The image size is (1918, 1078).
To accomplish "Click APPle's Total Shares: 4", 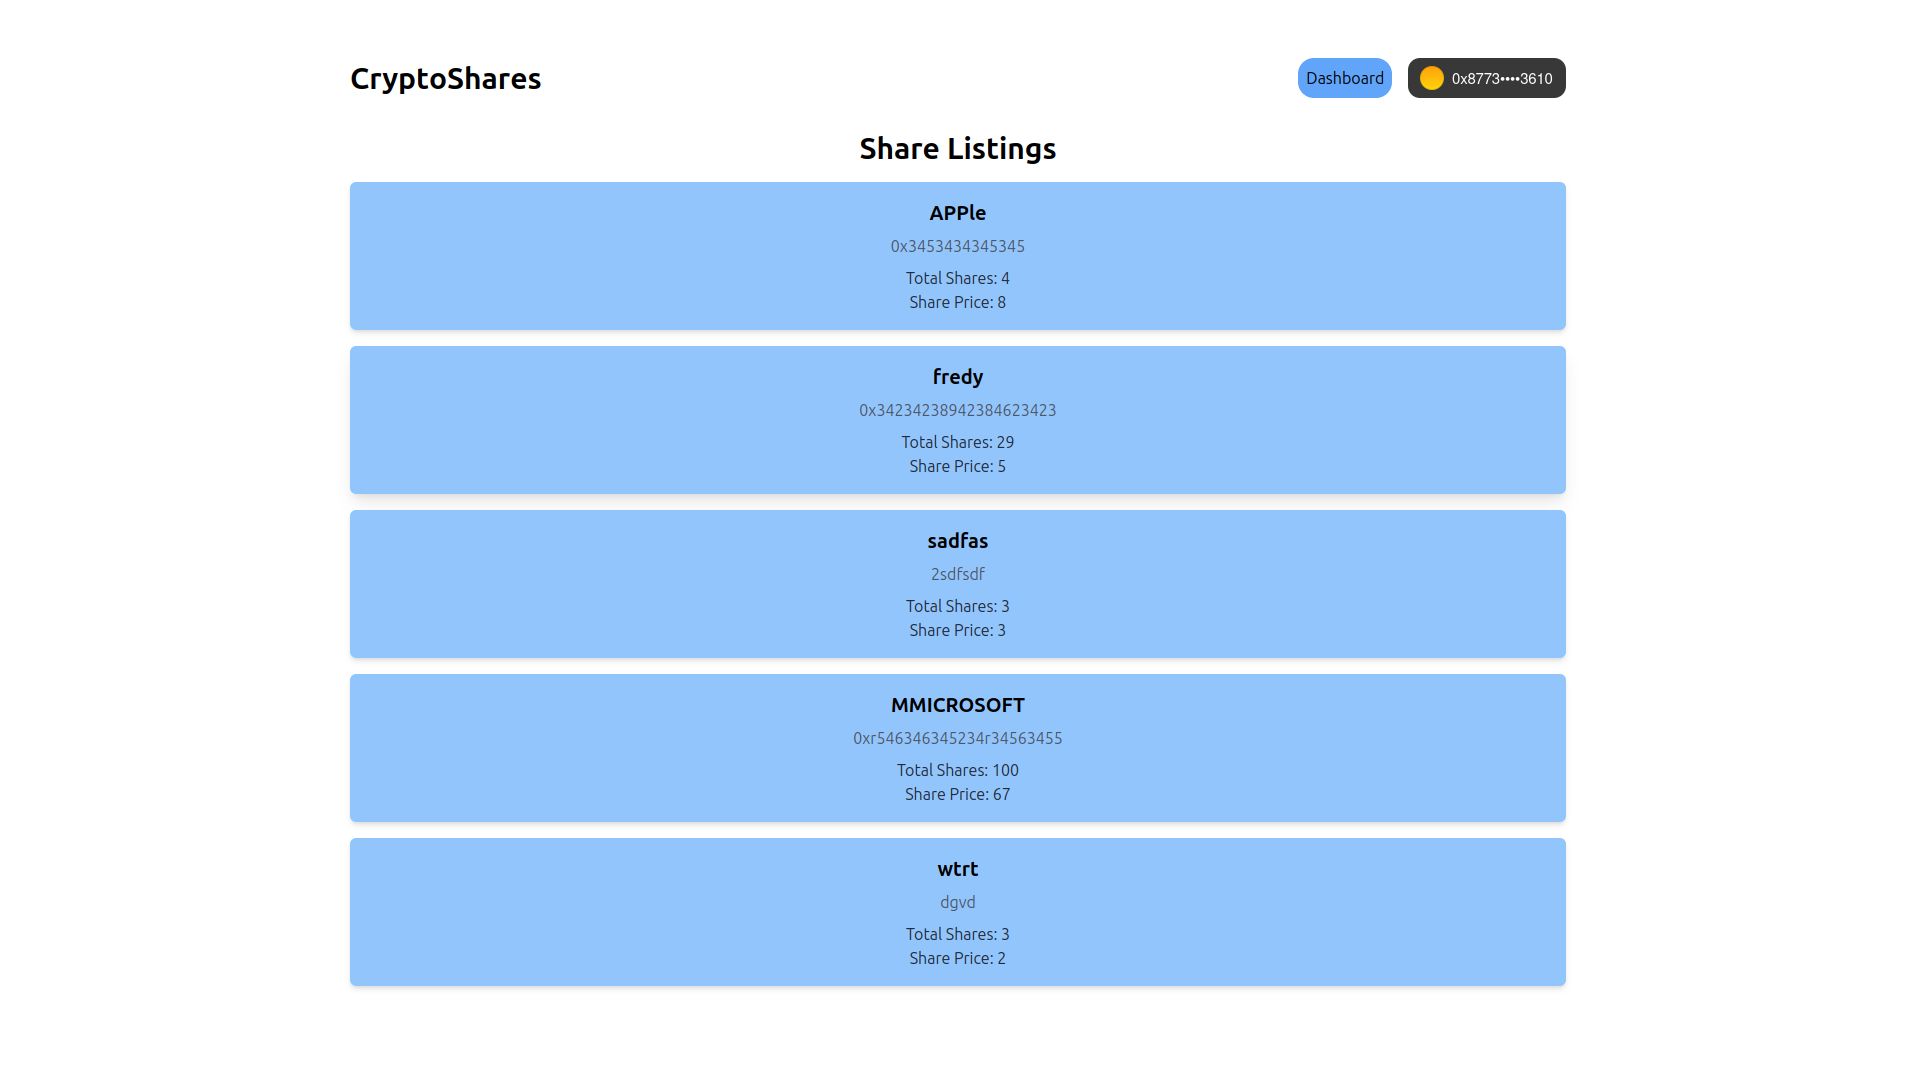I will pos(957,278).
